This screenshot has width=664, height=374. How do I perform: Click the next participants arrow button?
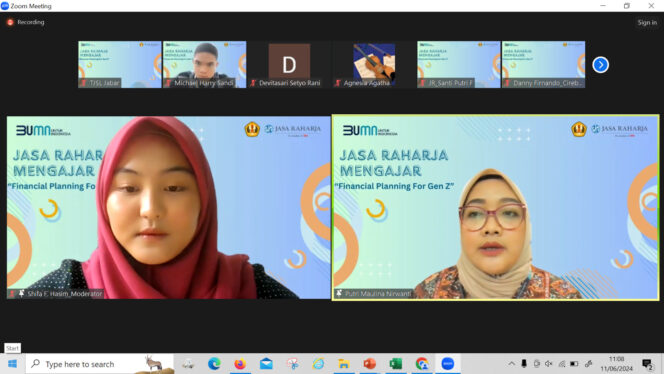600,65
